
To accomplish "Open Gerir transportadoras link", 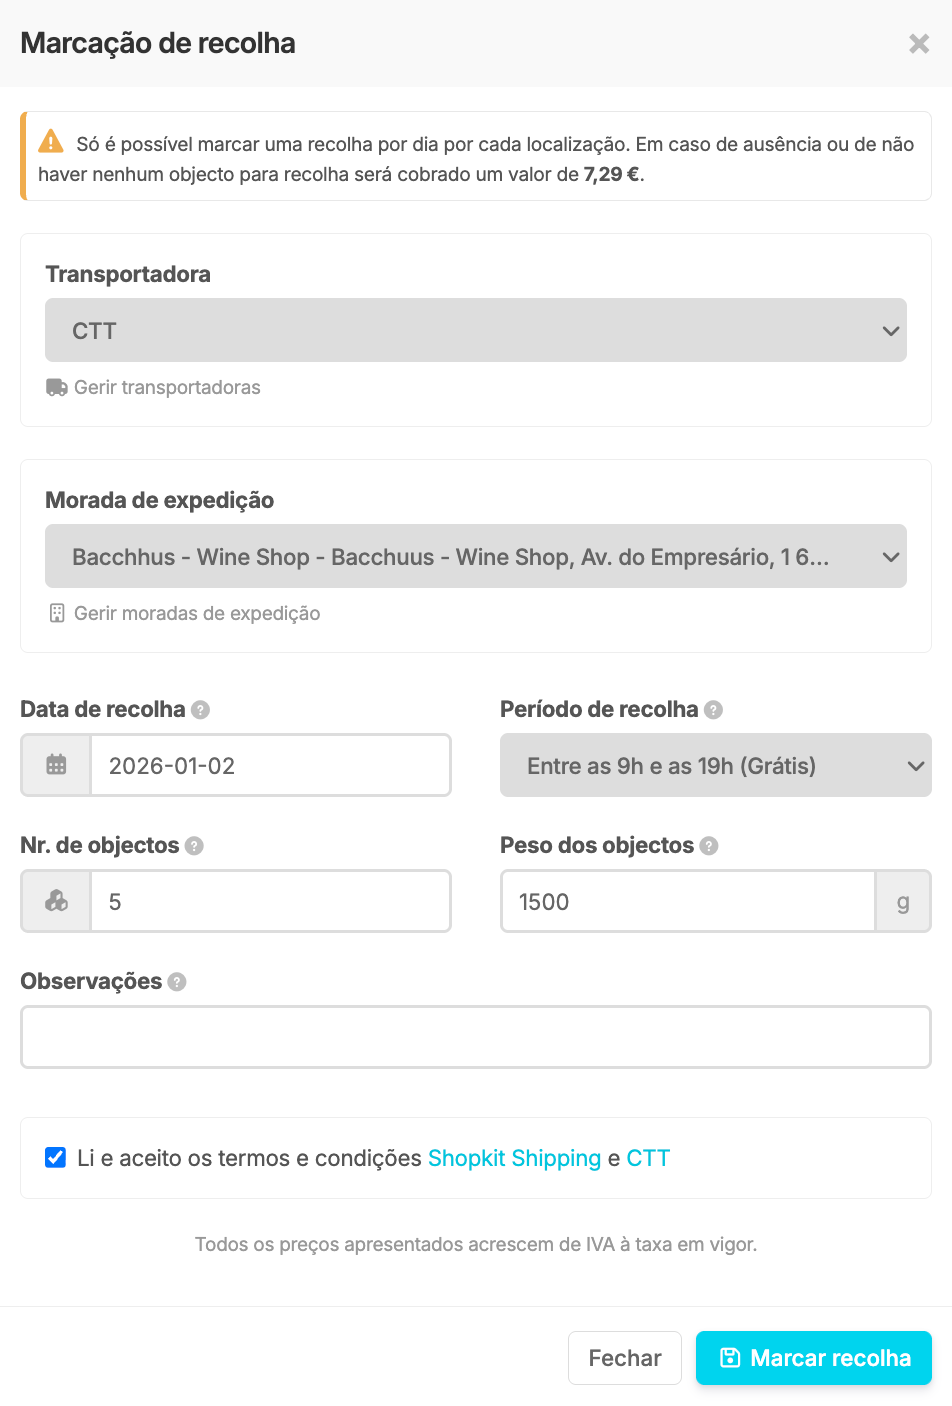I will click(166, 388).
